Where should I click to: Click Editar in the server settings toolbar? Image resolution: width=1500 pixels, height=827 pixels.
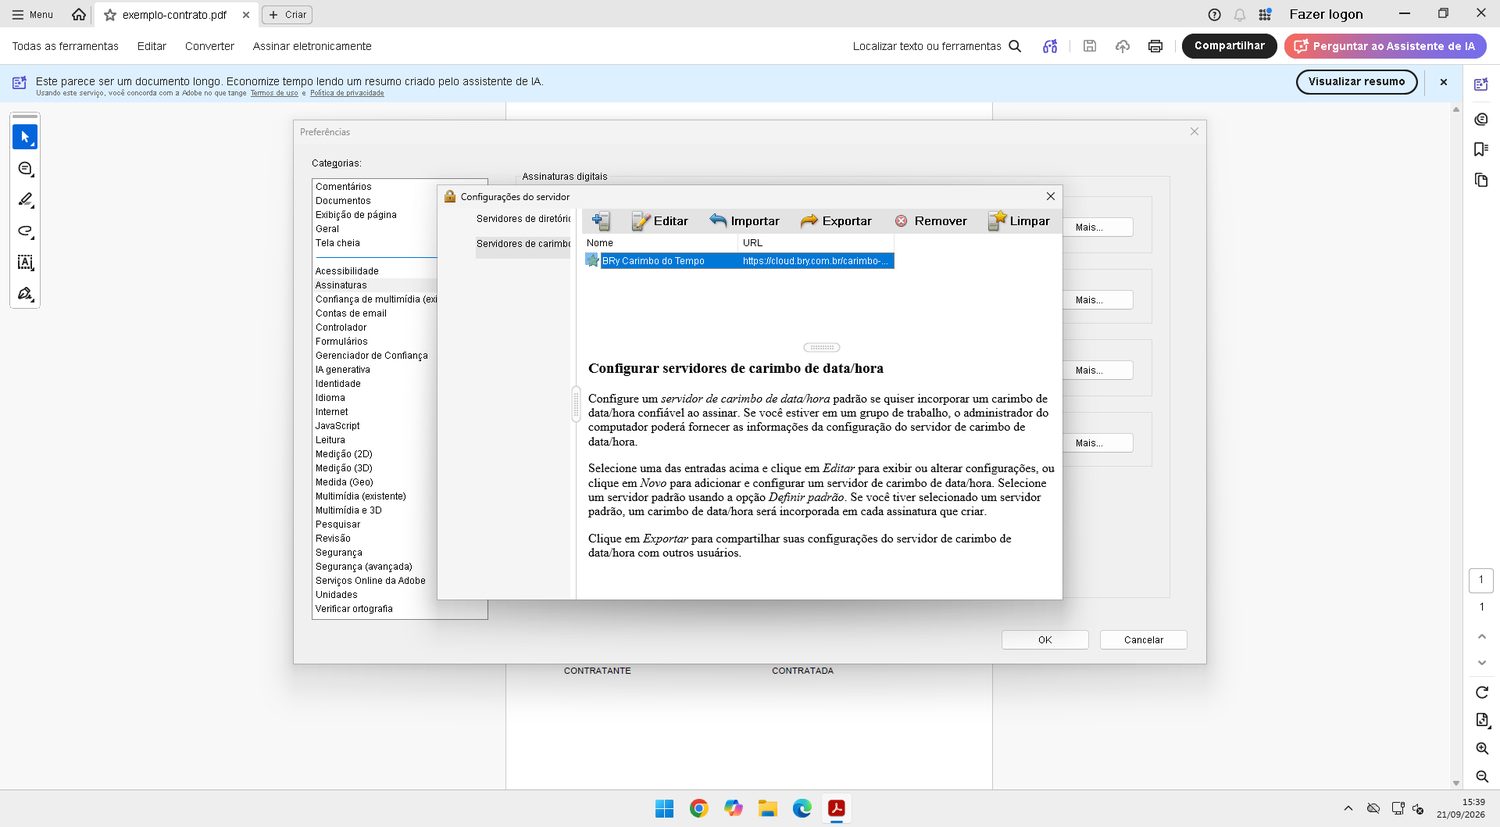660,221
